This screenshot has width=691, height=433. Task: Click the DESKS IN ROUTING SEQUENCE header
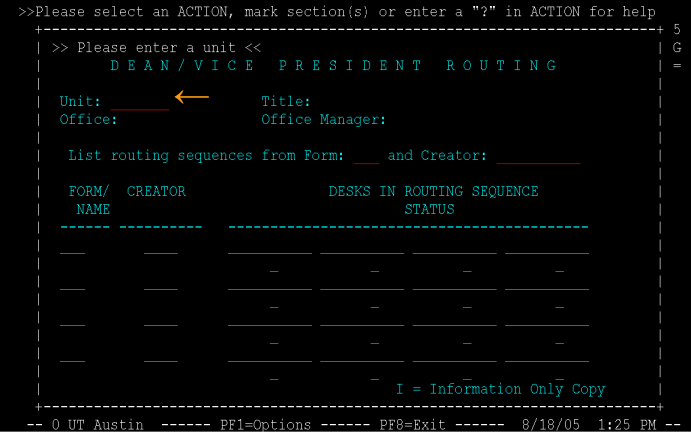coord(434,191)
